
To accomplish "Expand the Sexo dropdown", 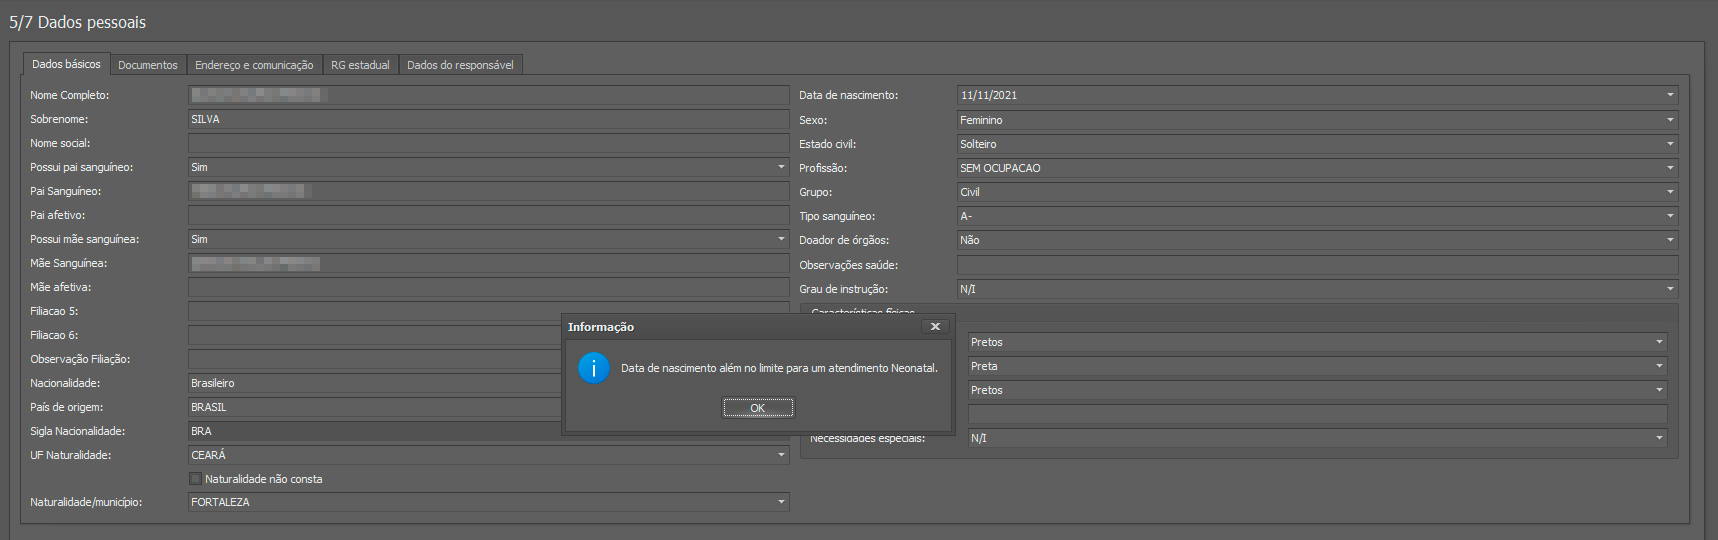I will click(1669, 120).
